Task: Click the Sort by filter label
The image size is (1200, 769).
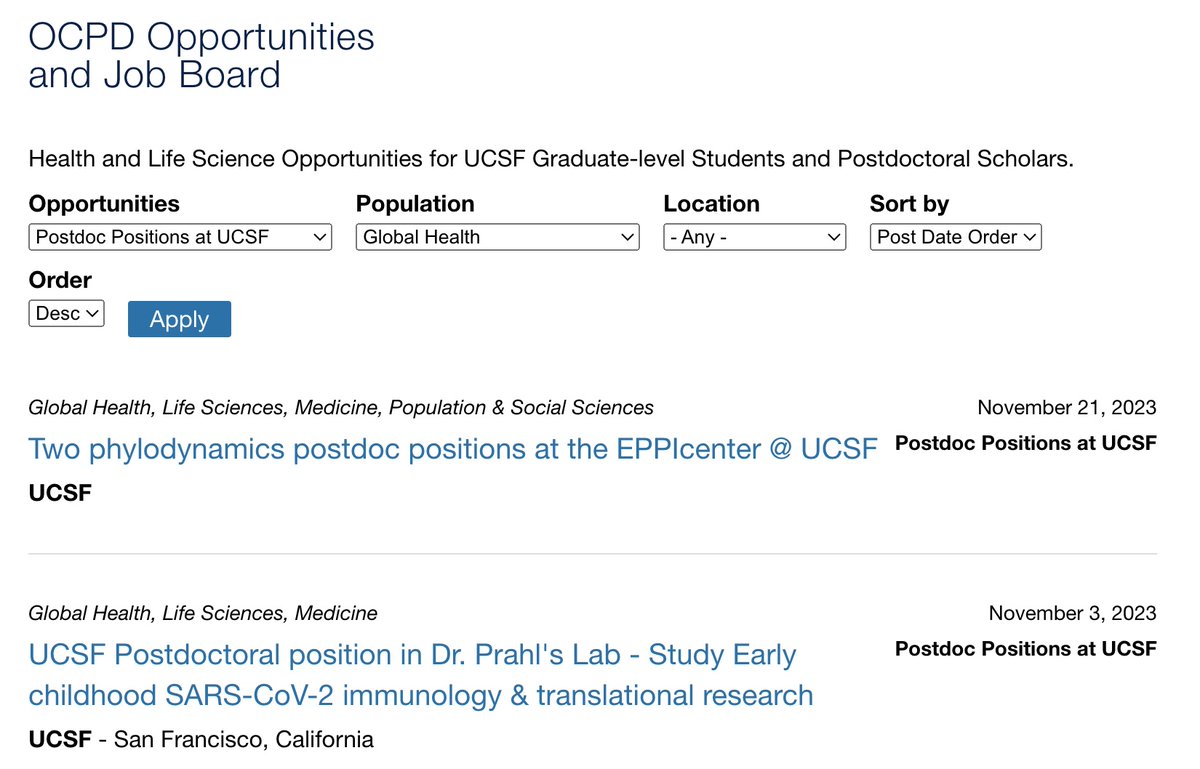Action: (909, 204)
